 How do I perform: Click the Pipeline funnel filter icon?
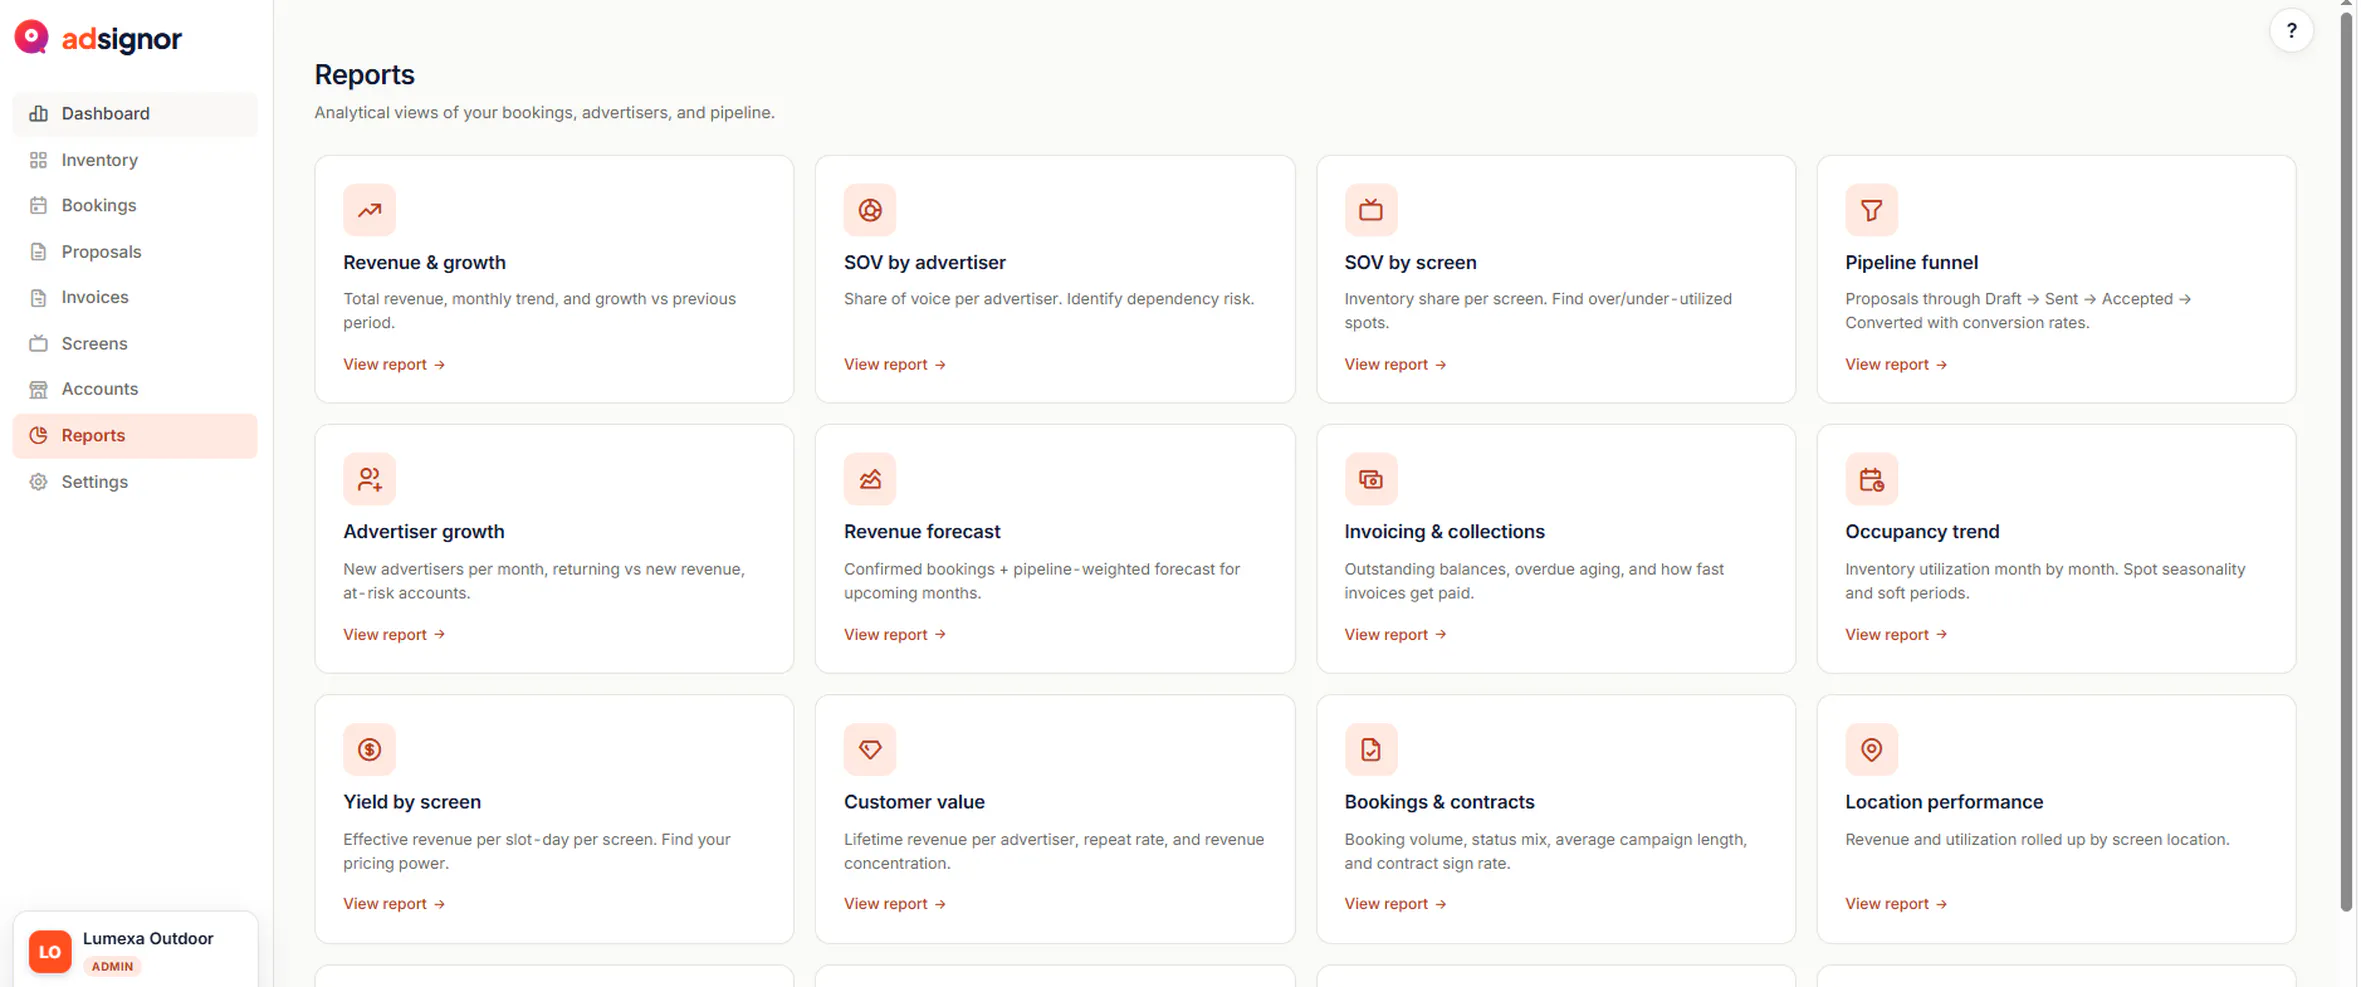click(x=1871, y=210)
